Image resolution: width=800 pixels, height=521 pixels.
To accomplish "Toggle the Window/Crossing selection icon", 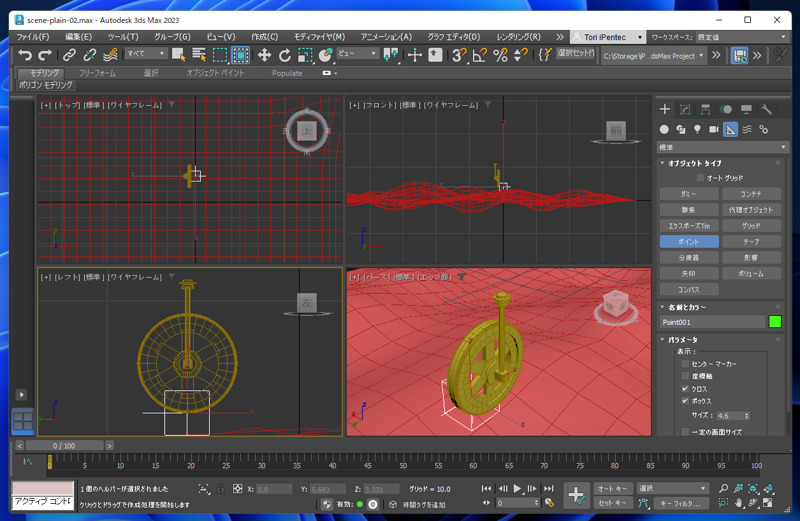I will click(x=241, y=55).
